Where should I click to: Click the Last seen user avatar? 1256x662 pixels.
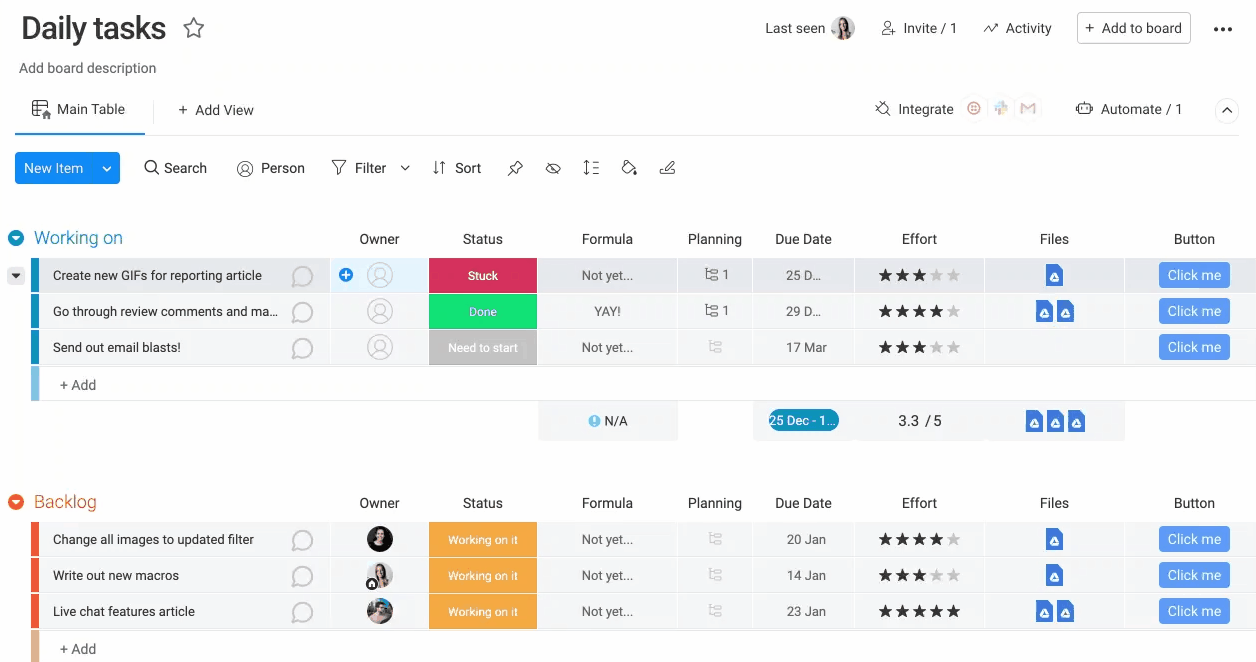(x=843, y=28)
